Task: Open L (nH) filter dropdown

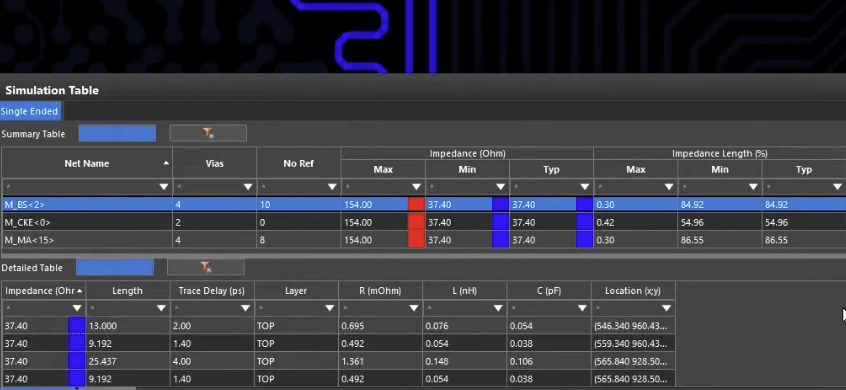Action: click(498, 309)
